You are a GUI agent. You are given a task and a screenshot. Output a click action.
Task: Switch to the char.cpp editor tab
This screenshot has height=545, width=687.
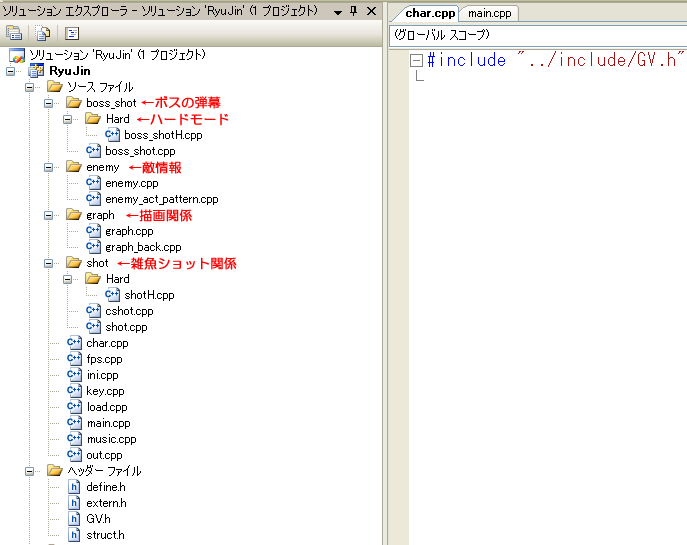pyautogui.click(x=430, y=13)
